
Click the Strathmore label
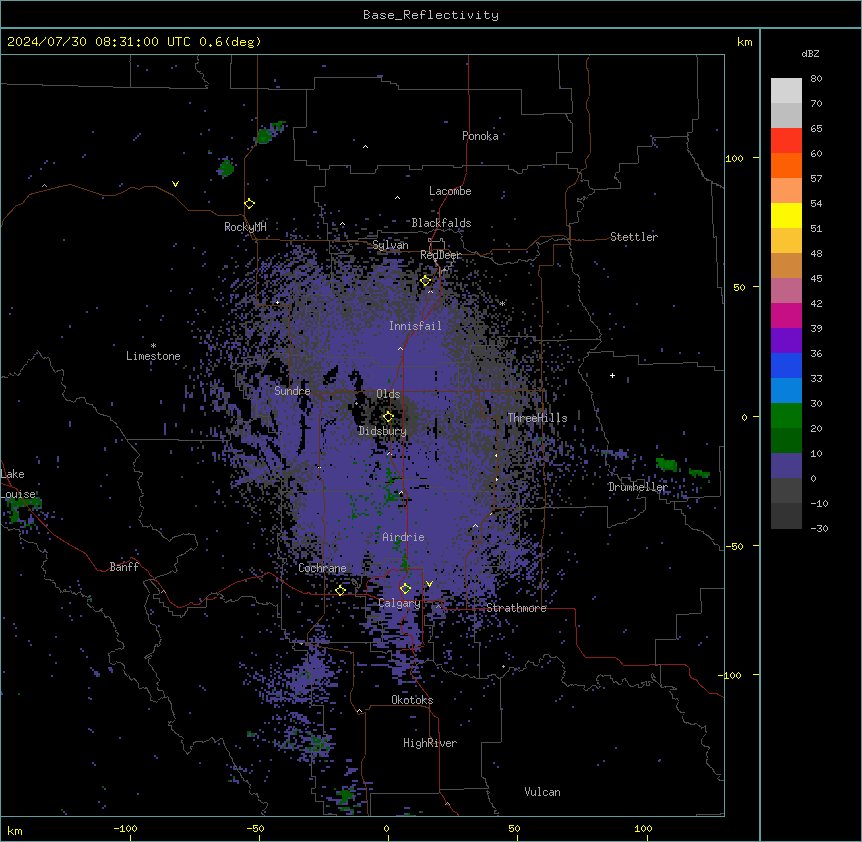coord(516,608)
